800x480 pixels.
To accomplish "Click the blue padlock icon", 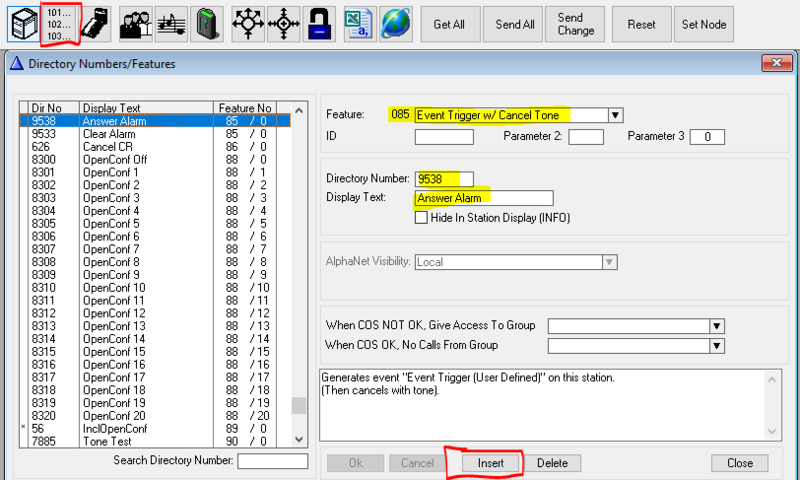I will pos(319,24).
